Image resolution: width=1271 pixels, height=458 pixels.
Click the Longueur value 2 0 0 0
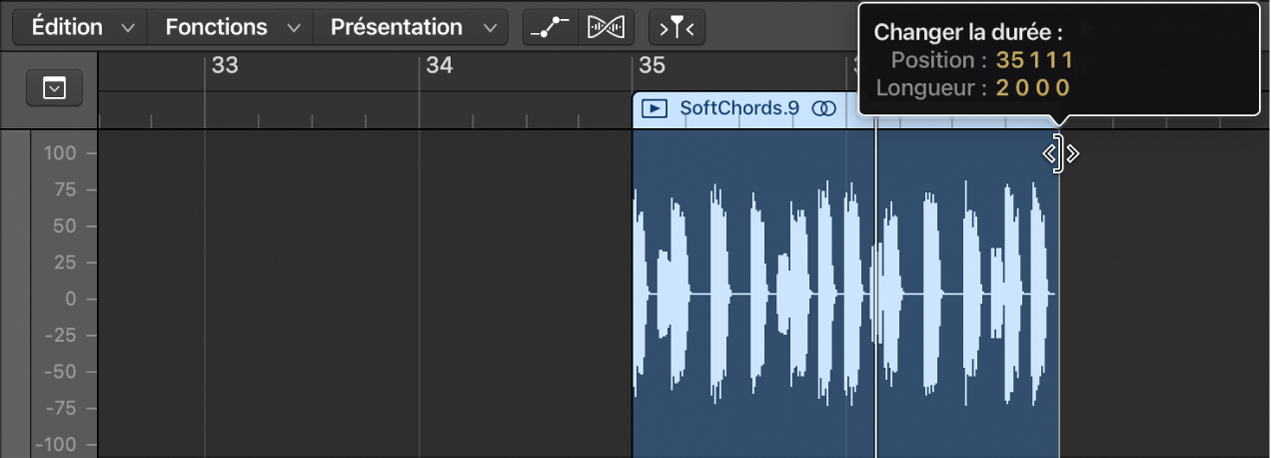click(1032, 87)
